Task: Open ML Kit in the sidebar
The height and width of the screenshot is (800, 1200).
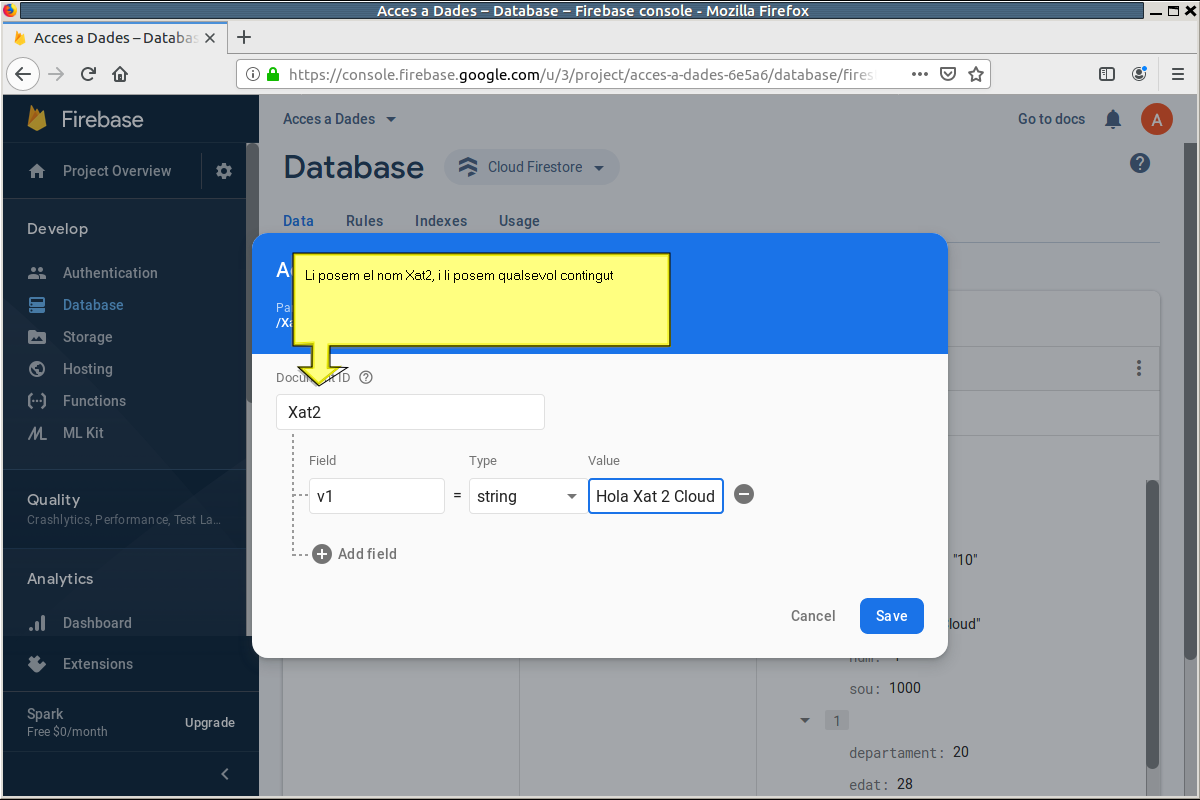Action: click(83, 433)
